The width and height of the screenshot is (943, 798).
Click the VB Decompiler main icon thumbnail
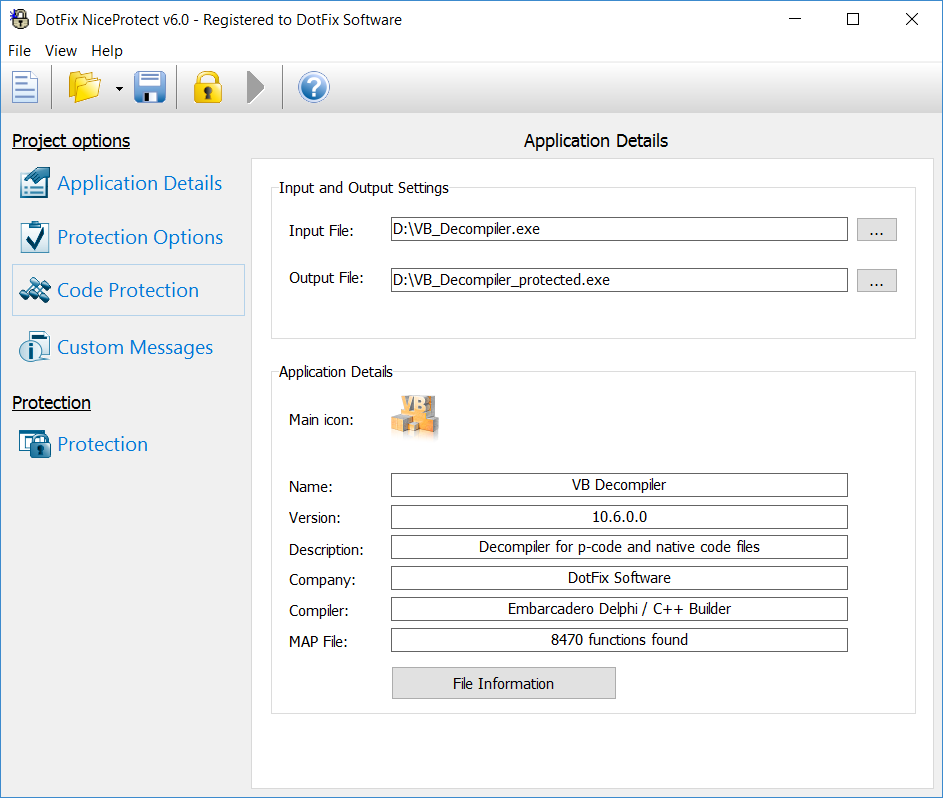coord(414,416)
